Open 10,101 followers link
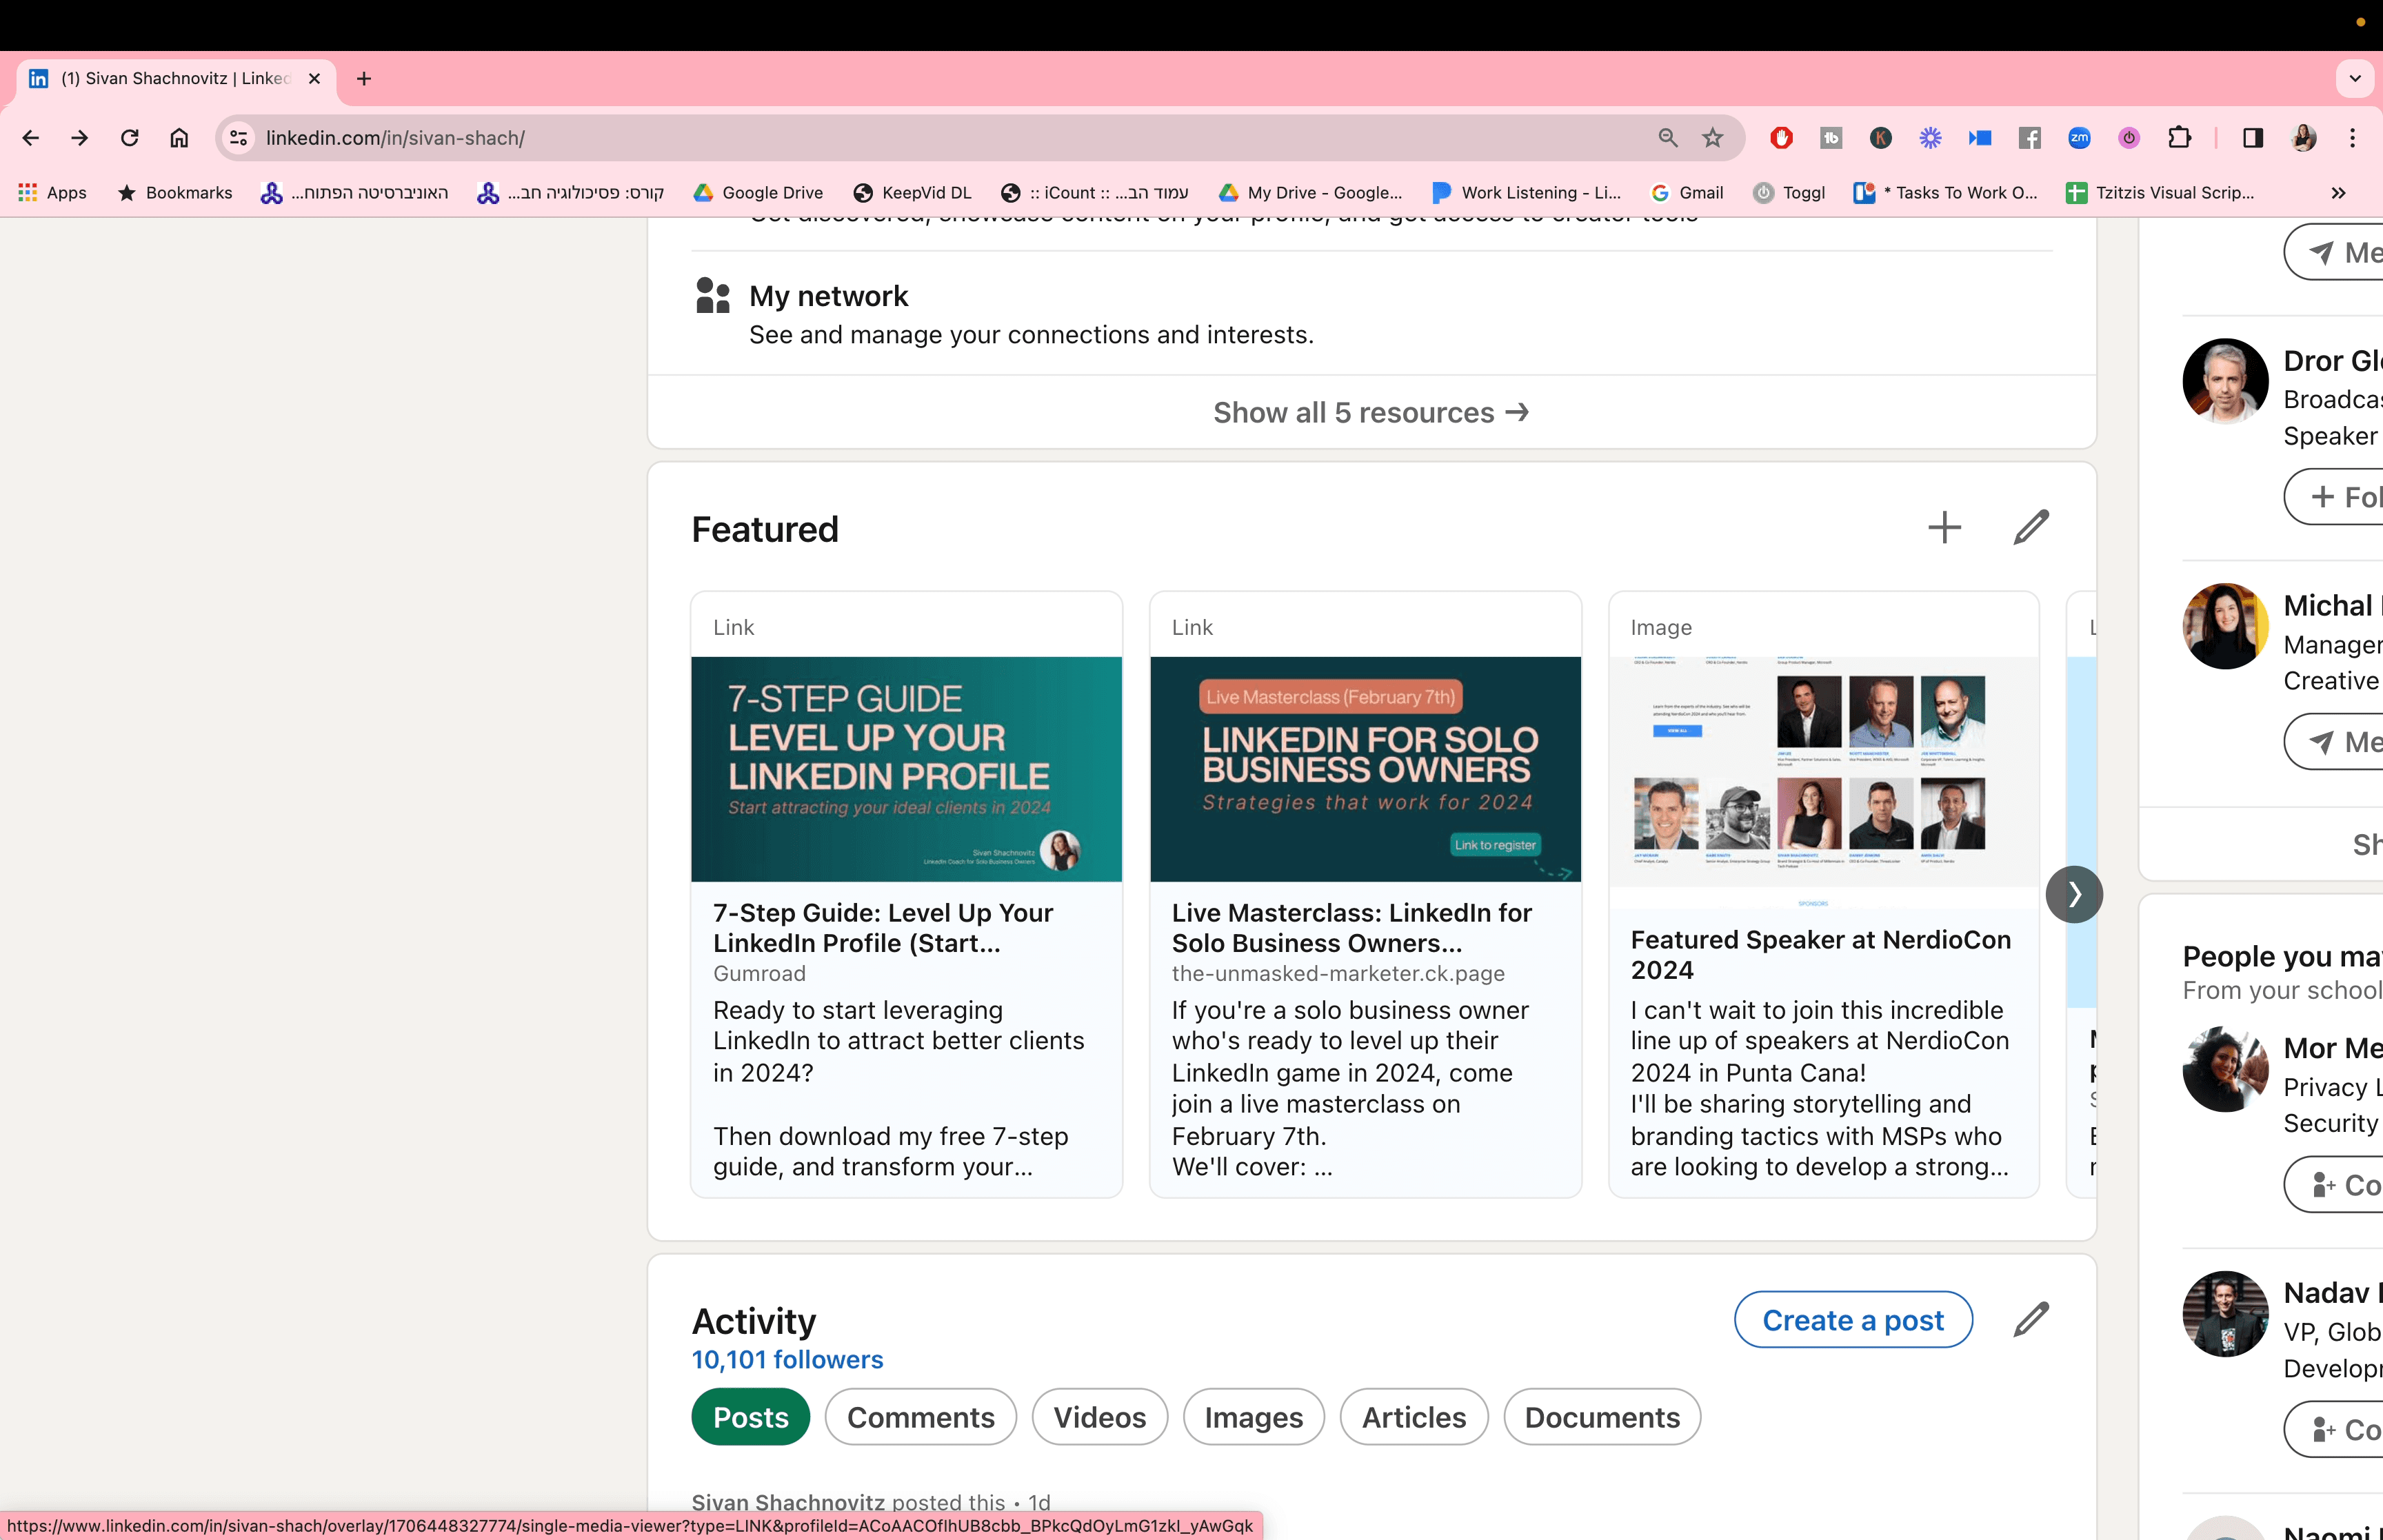This screenshot has height=1540, width=2383. pos(787,1360)
